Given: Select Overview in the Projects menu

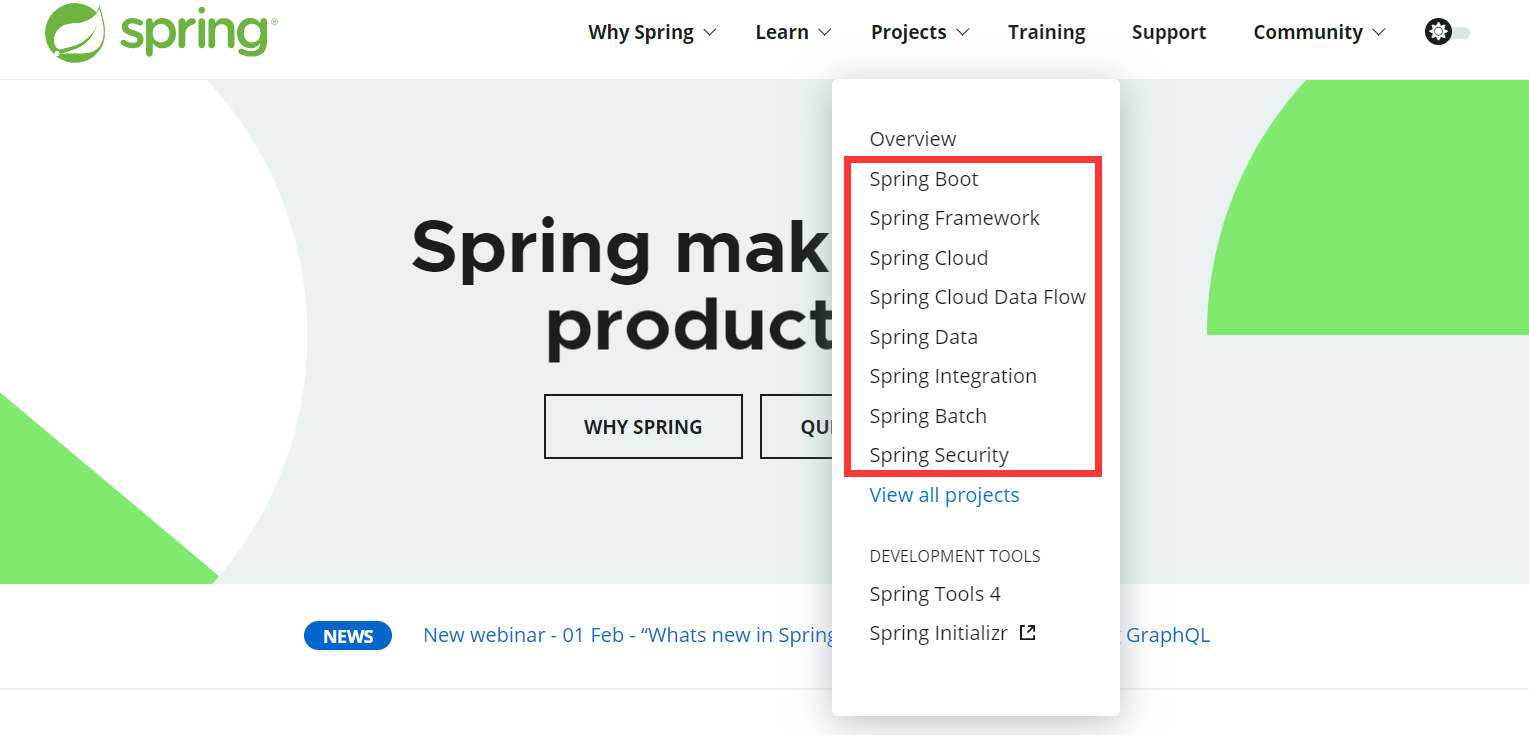Looking at the screenshot, I should (913, 139).
